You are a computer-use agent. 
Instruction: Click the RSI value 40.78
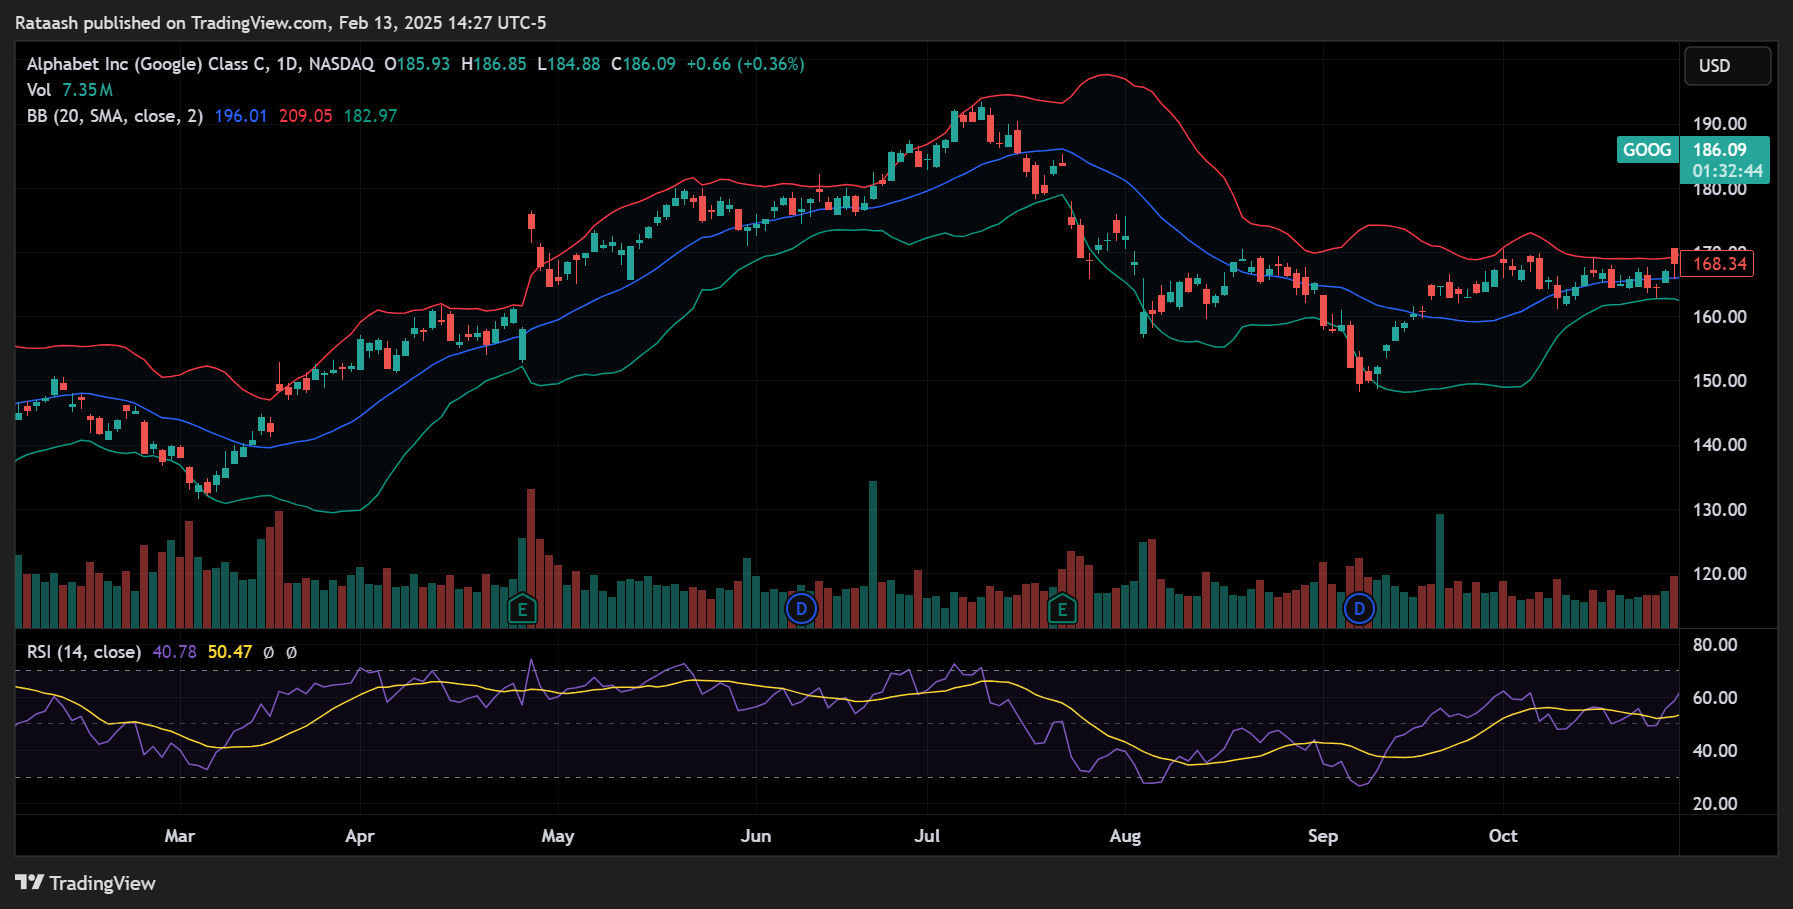175,652
